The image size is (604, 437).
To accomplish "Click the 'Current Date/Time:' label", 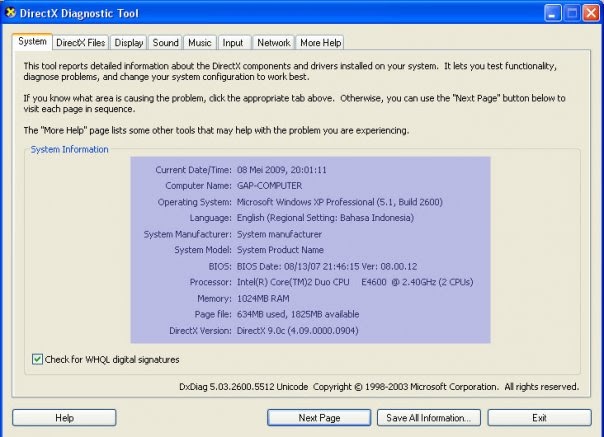I will 193,170.
